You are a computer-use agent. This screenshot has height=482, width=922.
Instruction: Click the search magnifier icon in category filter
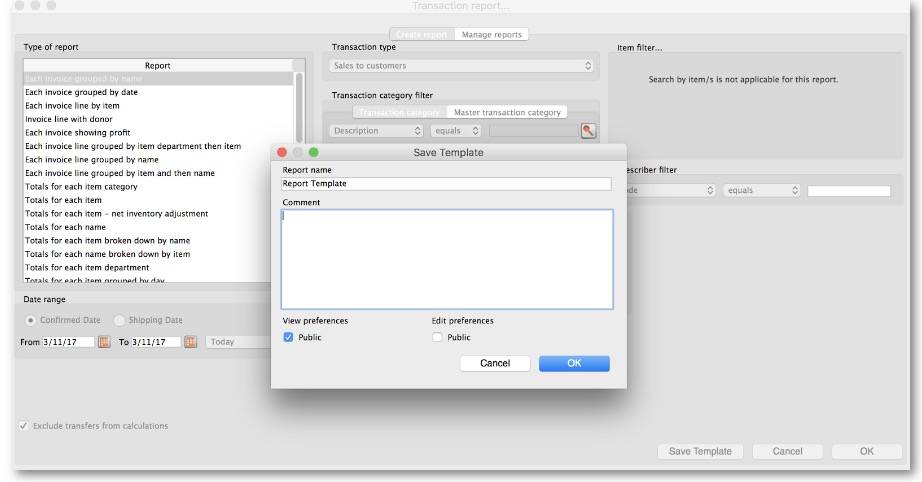pos(588,131)
